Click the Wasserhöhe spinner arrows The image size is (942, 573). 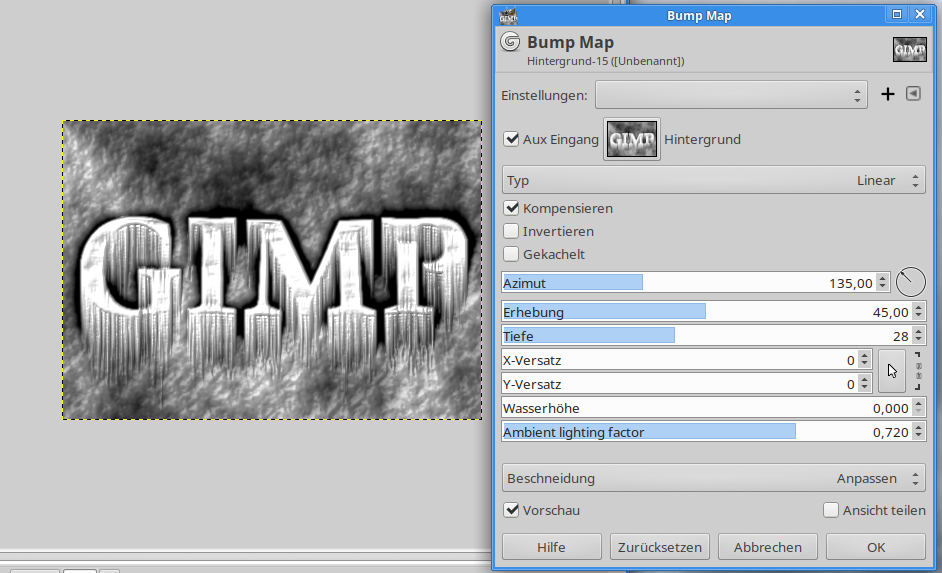coord(918,408)
